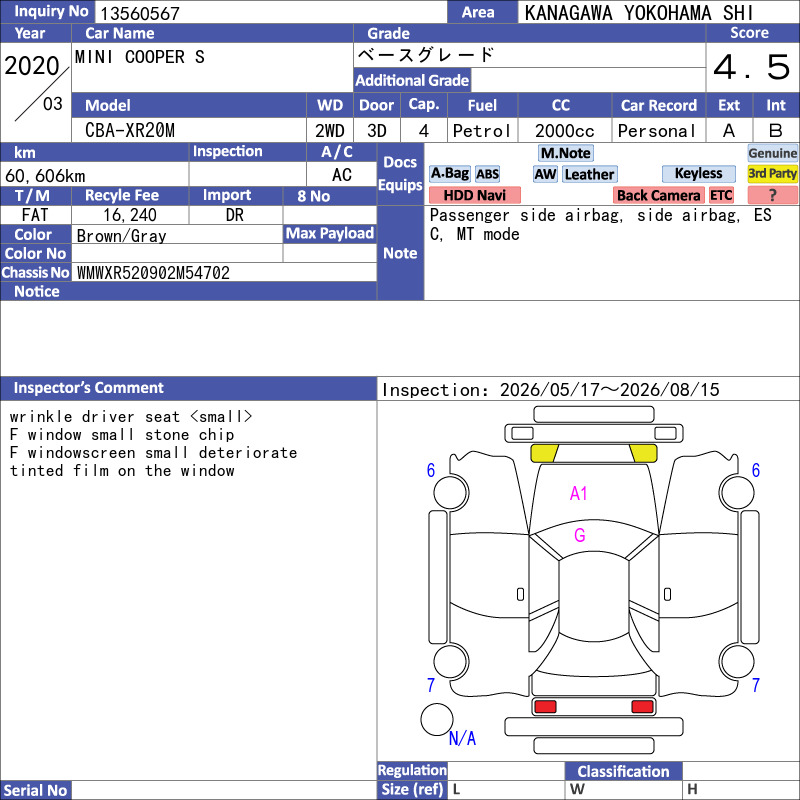Image resolution: width=800 pixels, height=800 pixels.
Task: Click comment 'F windowscreen small deteriorate'
Action: 153,453
